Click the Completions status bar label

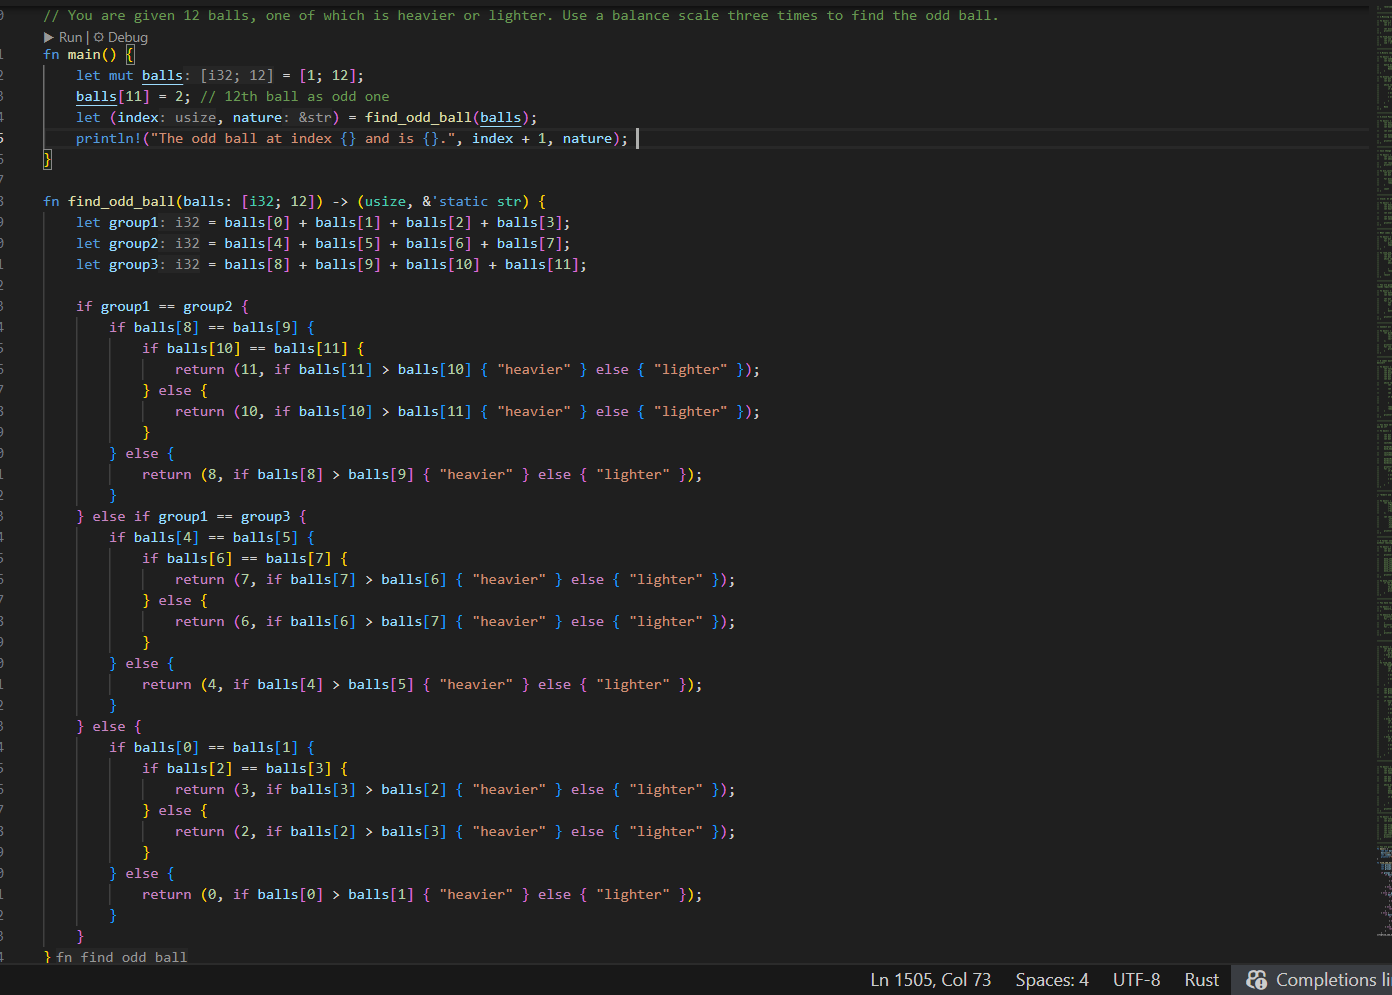pos(1326,980)
